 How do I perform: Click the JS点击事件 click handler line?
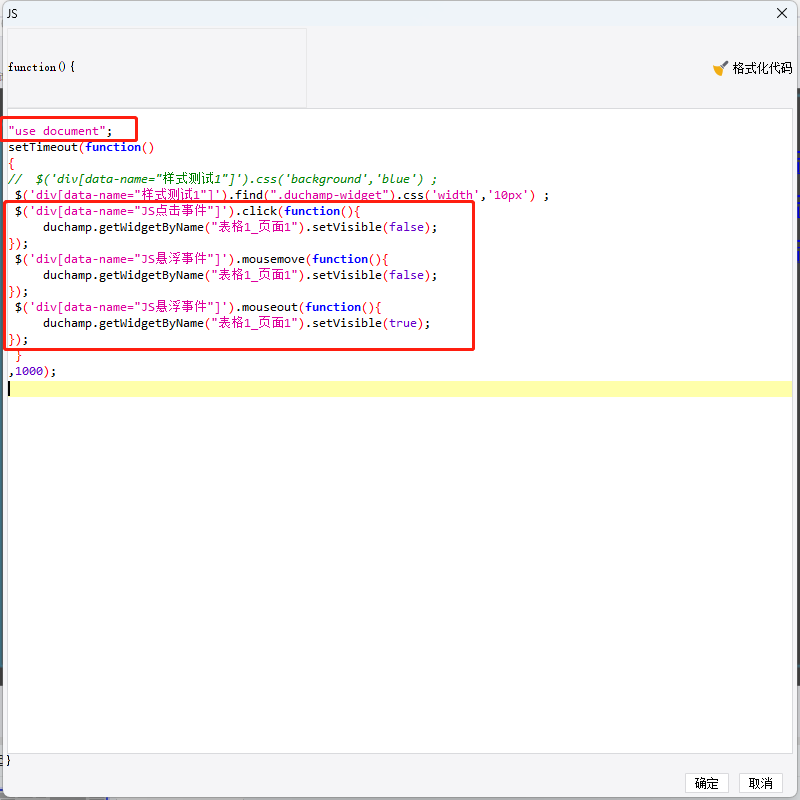(x=187, y=211)
